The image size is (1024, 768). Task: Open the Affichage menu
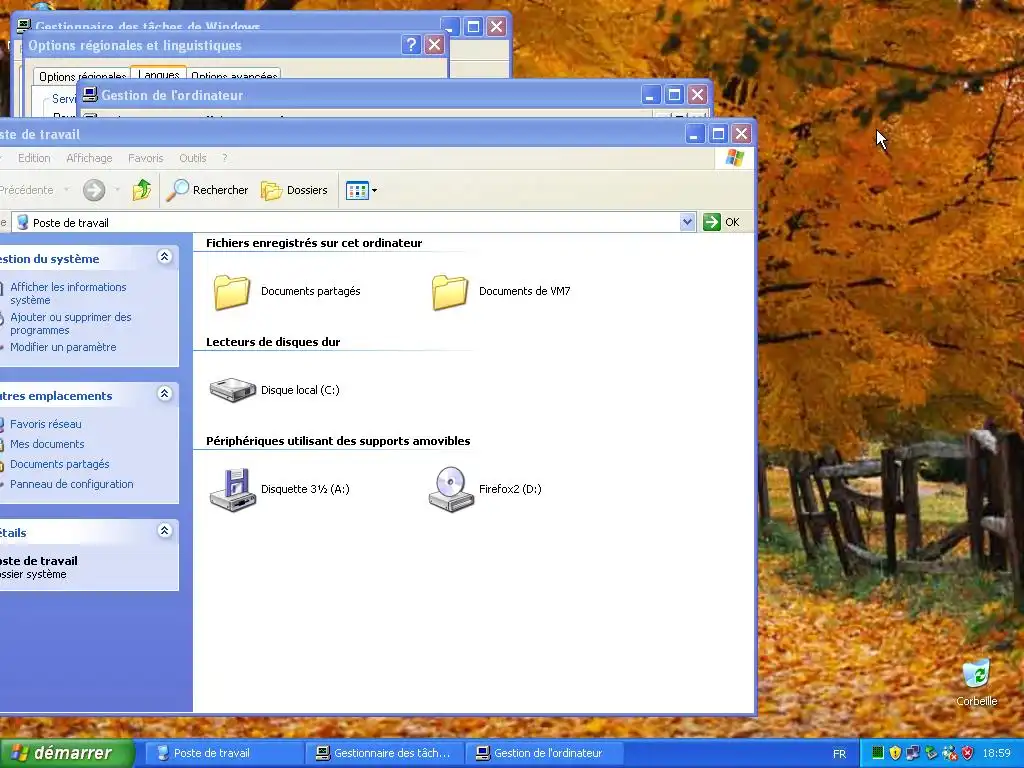tap(89, 158)
